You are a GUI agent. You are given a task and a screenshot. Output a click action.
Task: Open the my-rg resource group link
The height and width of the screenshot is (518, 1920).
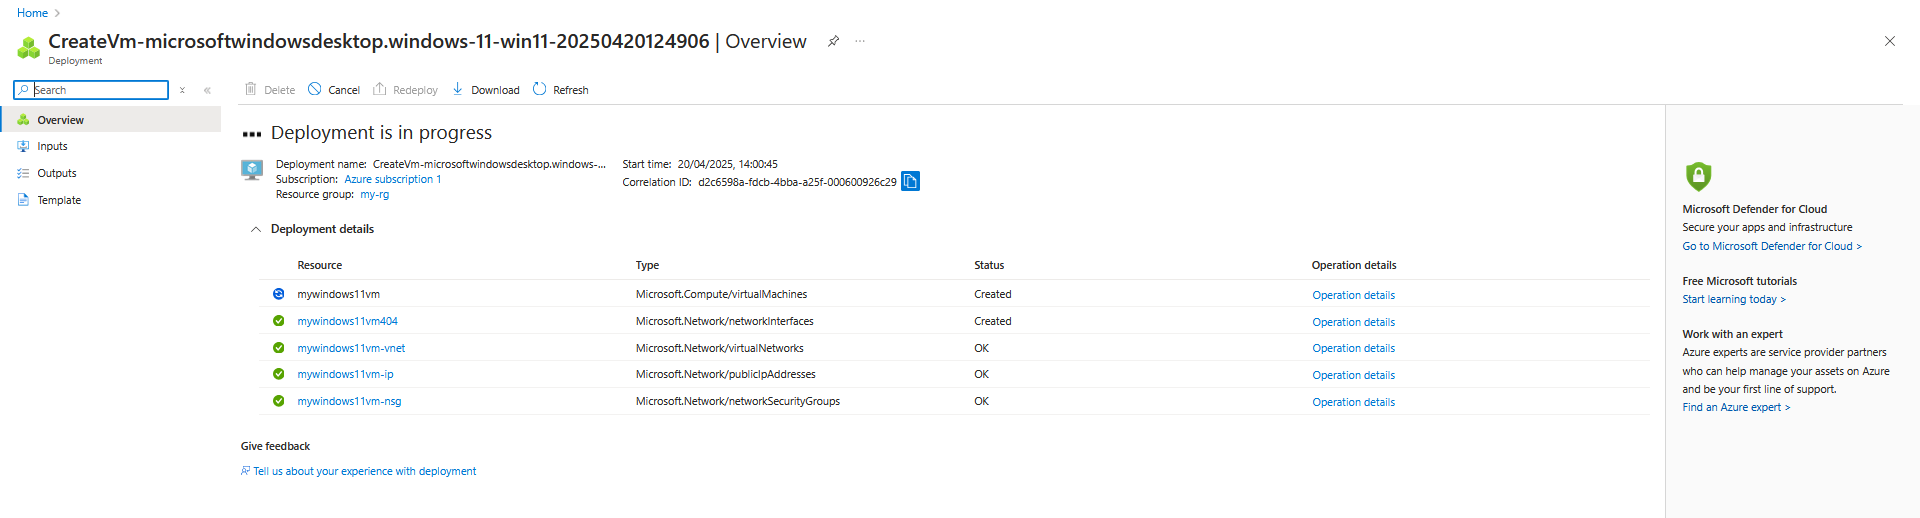(x=375, y=195)
